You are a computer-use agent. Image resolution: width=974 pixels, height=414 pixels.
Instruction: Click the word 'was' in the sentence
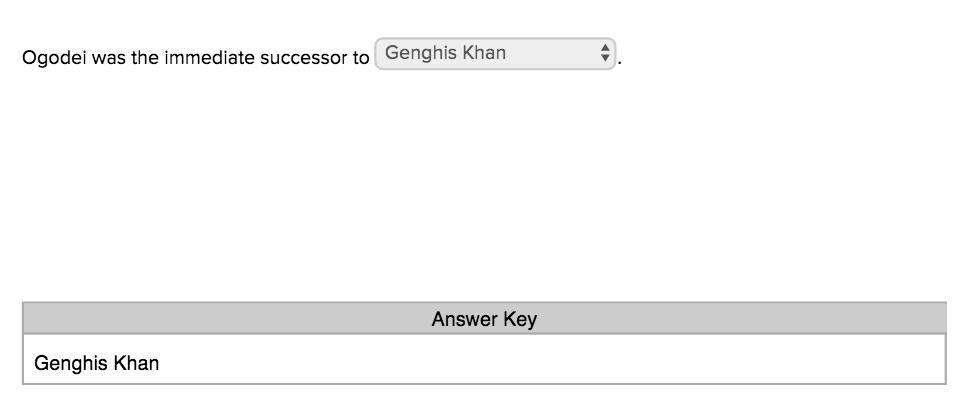[x=108, y=58]
